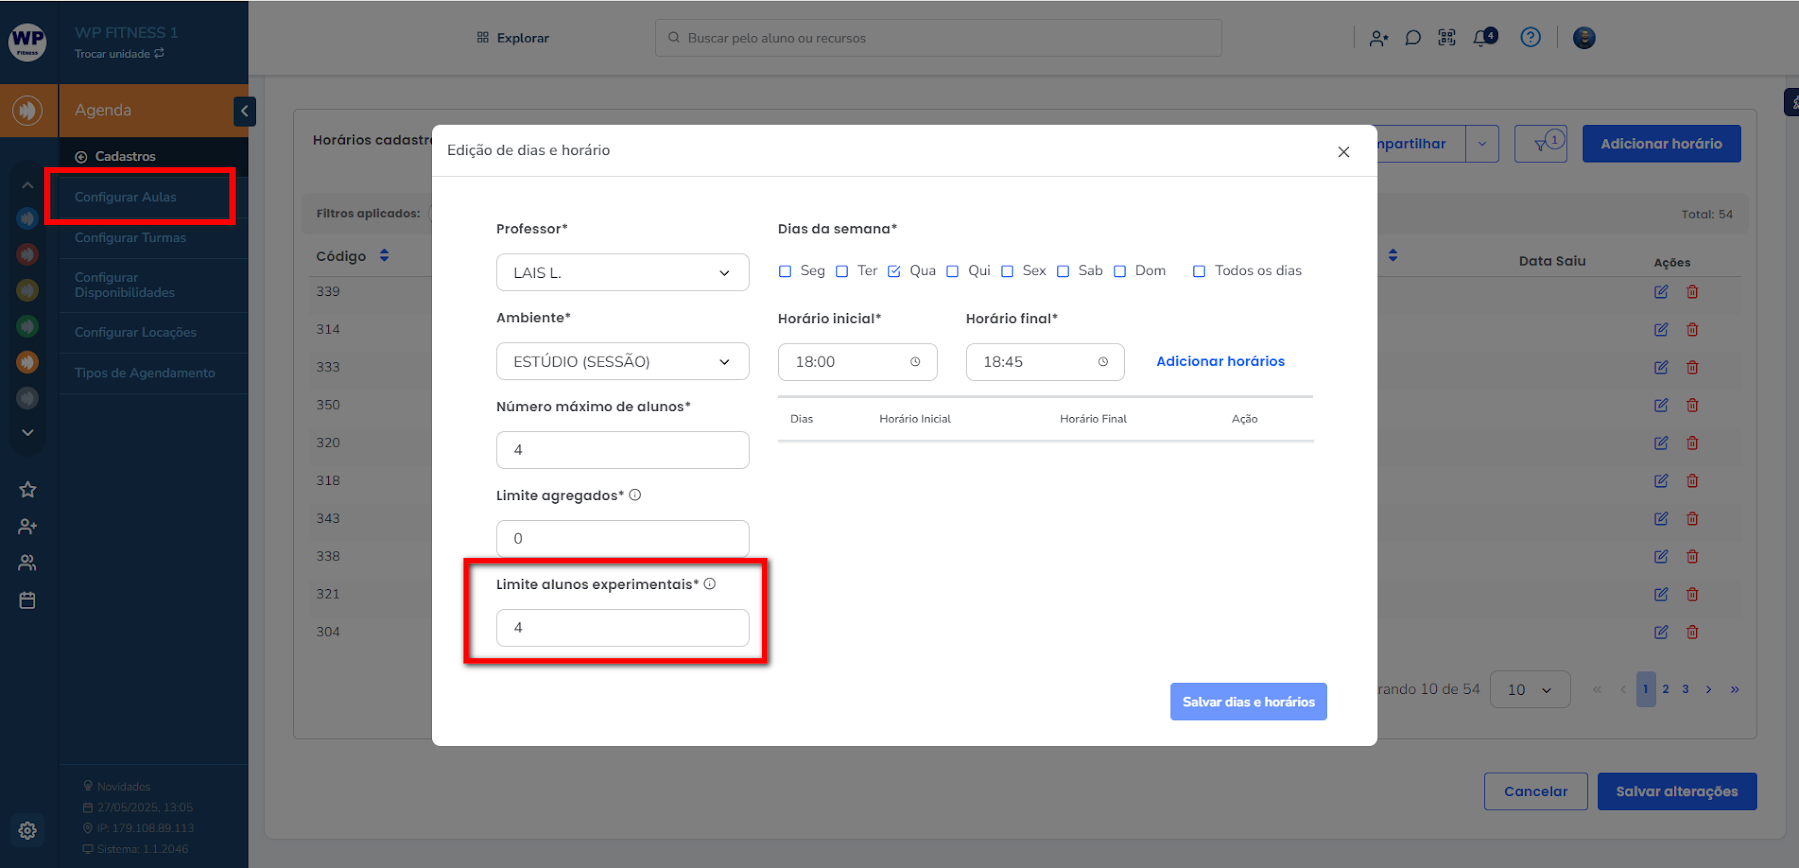The image size is (1799, 868).
Task: Open the chat messages icon
Action: (1412, 38)
